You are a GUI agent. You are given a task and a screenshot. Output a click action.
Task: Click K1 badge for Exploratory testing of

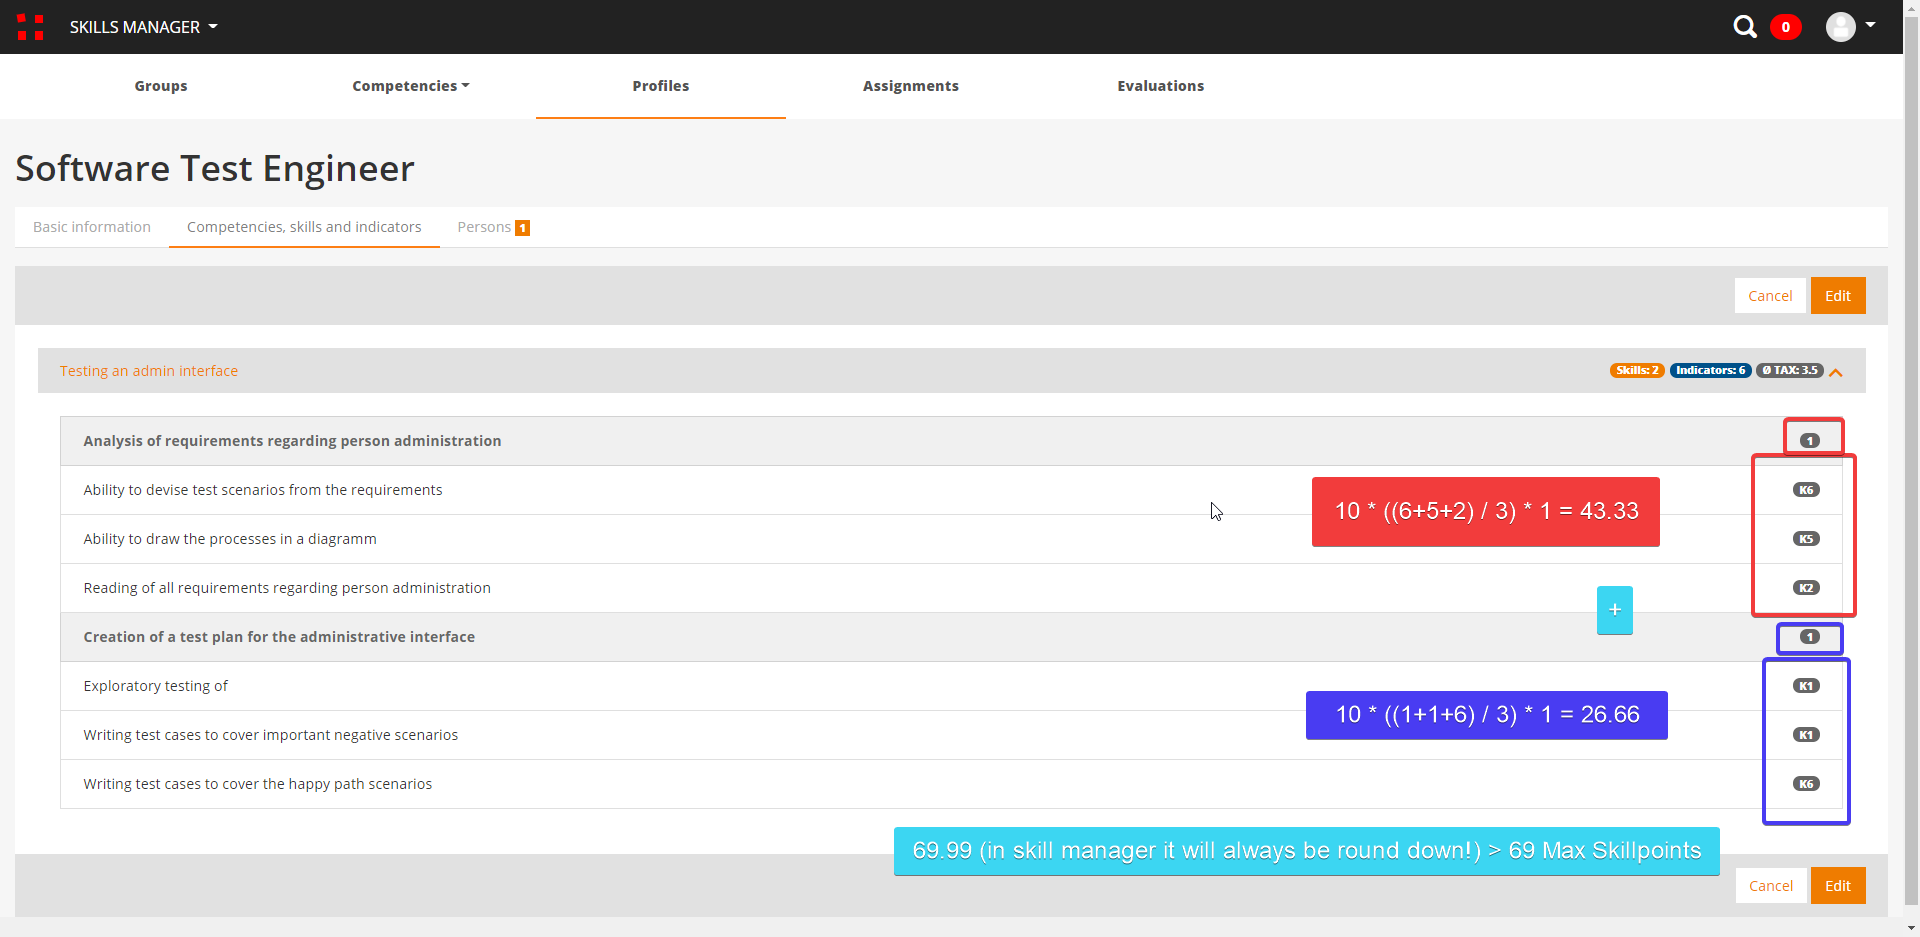pos(1806,686)
